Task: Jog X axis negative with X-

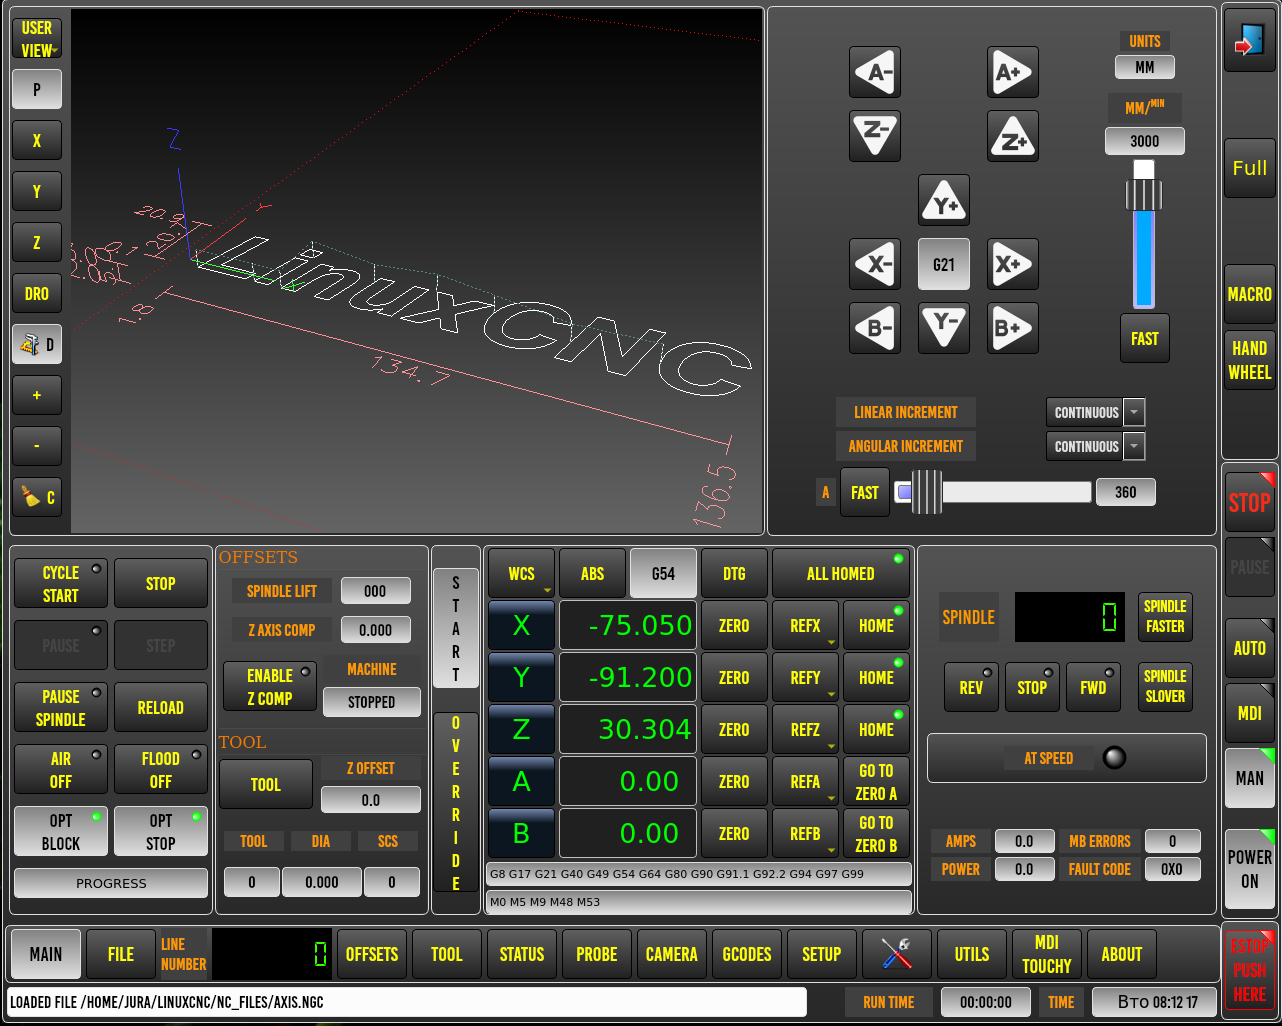Action: coord(875,264)
